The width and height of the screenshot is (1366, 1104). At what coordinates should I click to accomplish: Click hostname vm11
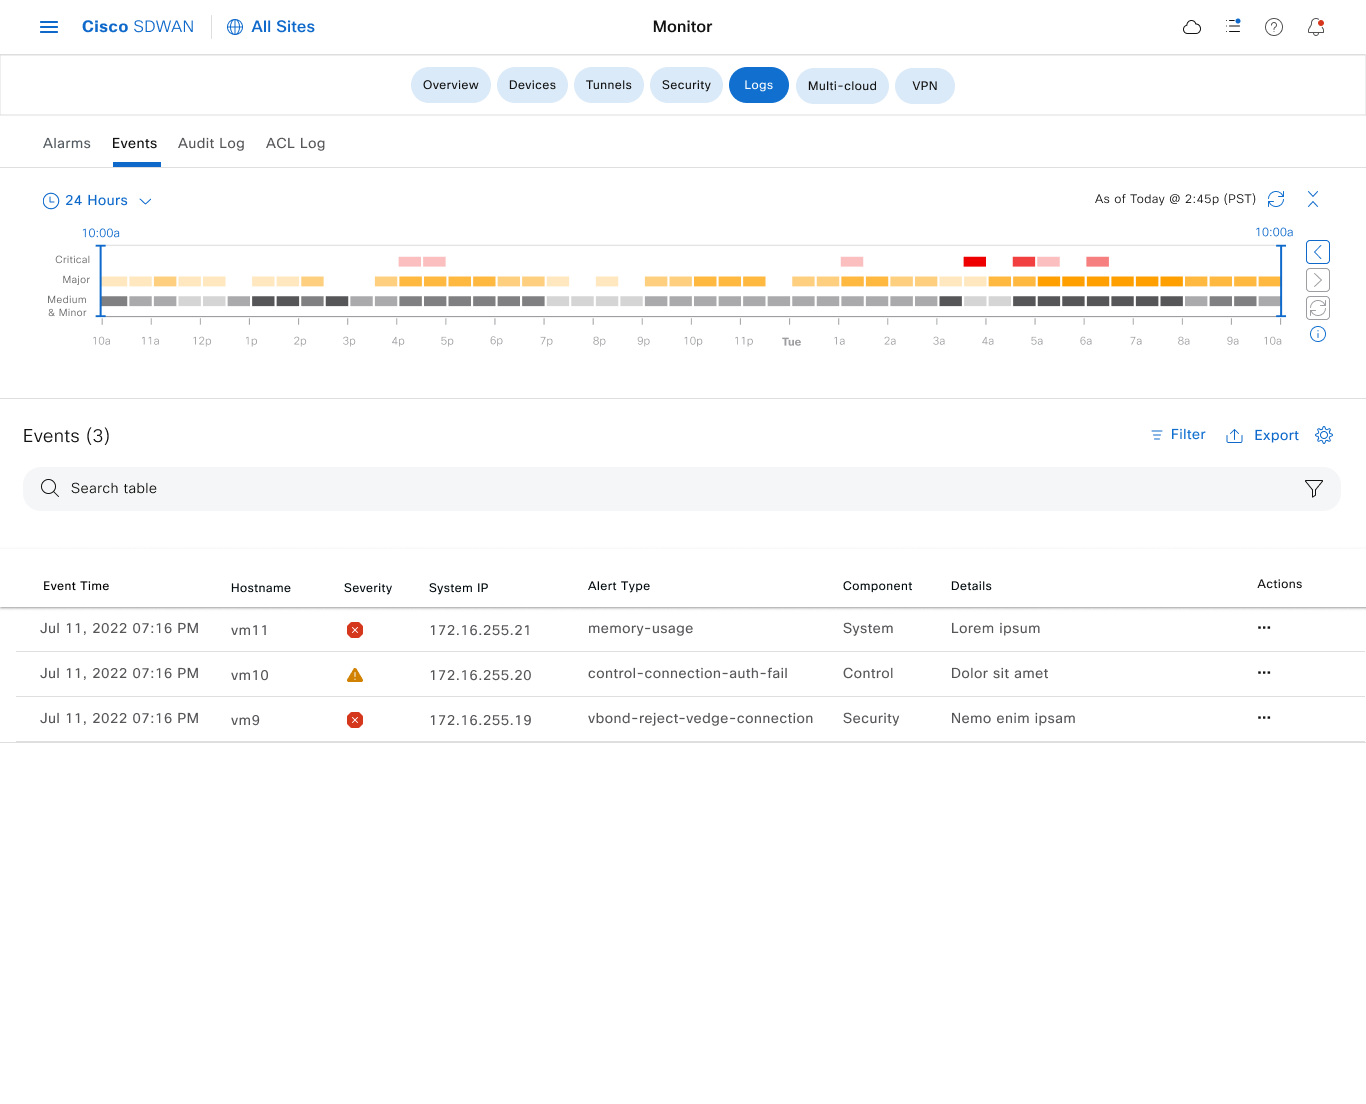tap(250, 630)
